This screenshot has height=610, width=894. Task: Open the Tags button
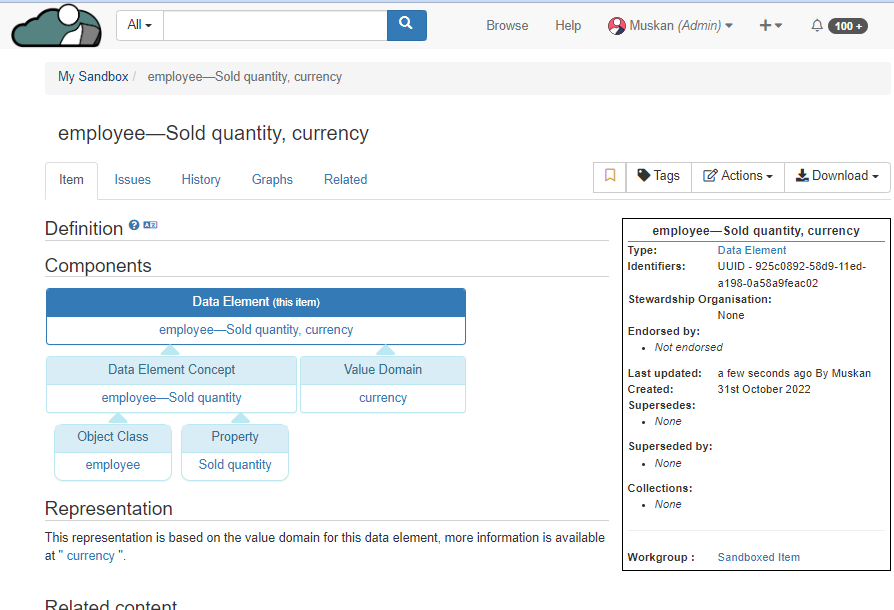pos(658,176)
